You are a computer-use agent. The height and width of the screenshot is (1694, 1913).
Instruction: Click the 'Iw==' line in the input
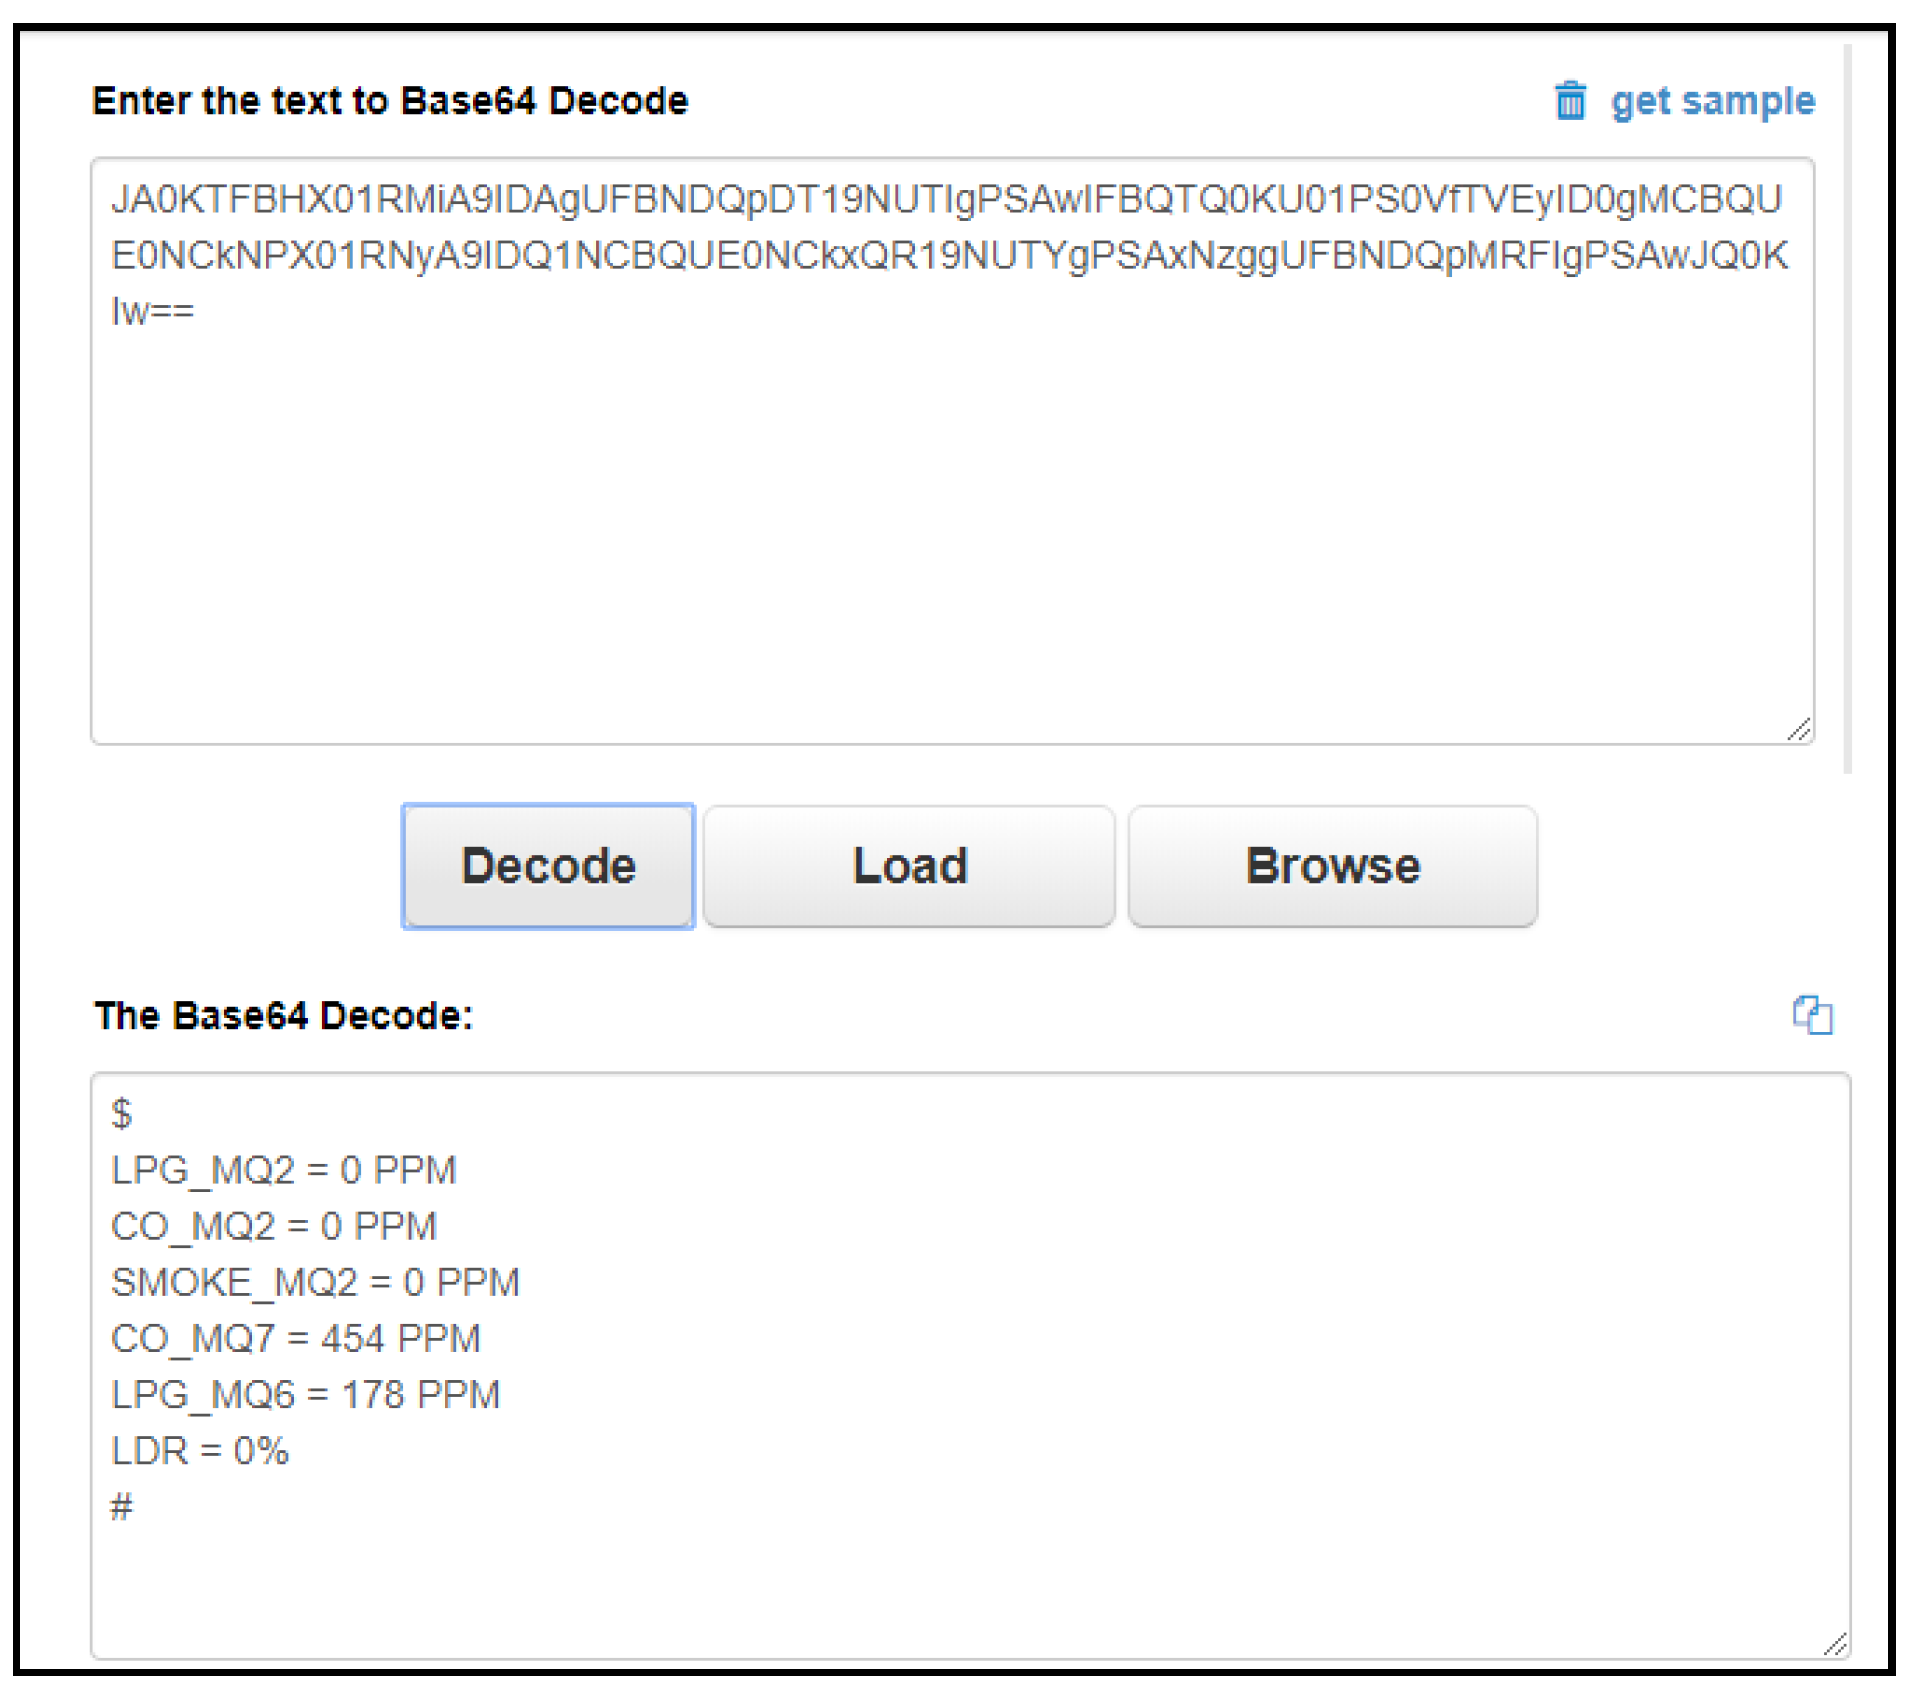click(x=152, y=311)
